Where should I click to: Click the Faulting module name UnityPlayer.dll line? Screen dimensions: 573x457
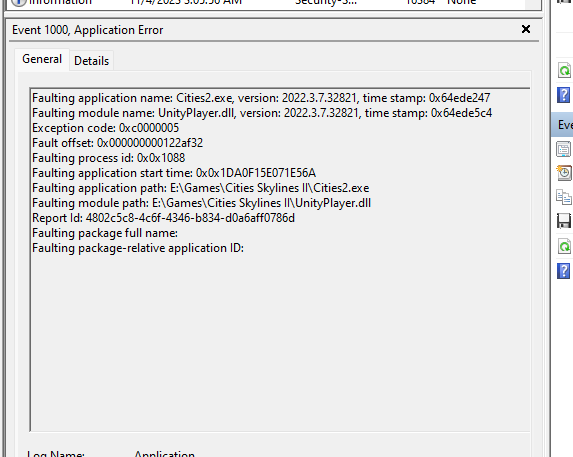(x=262, y=113)
